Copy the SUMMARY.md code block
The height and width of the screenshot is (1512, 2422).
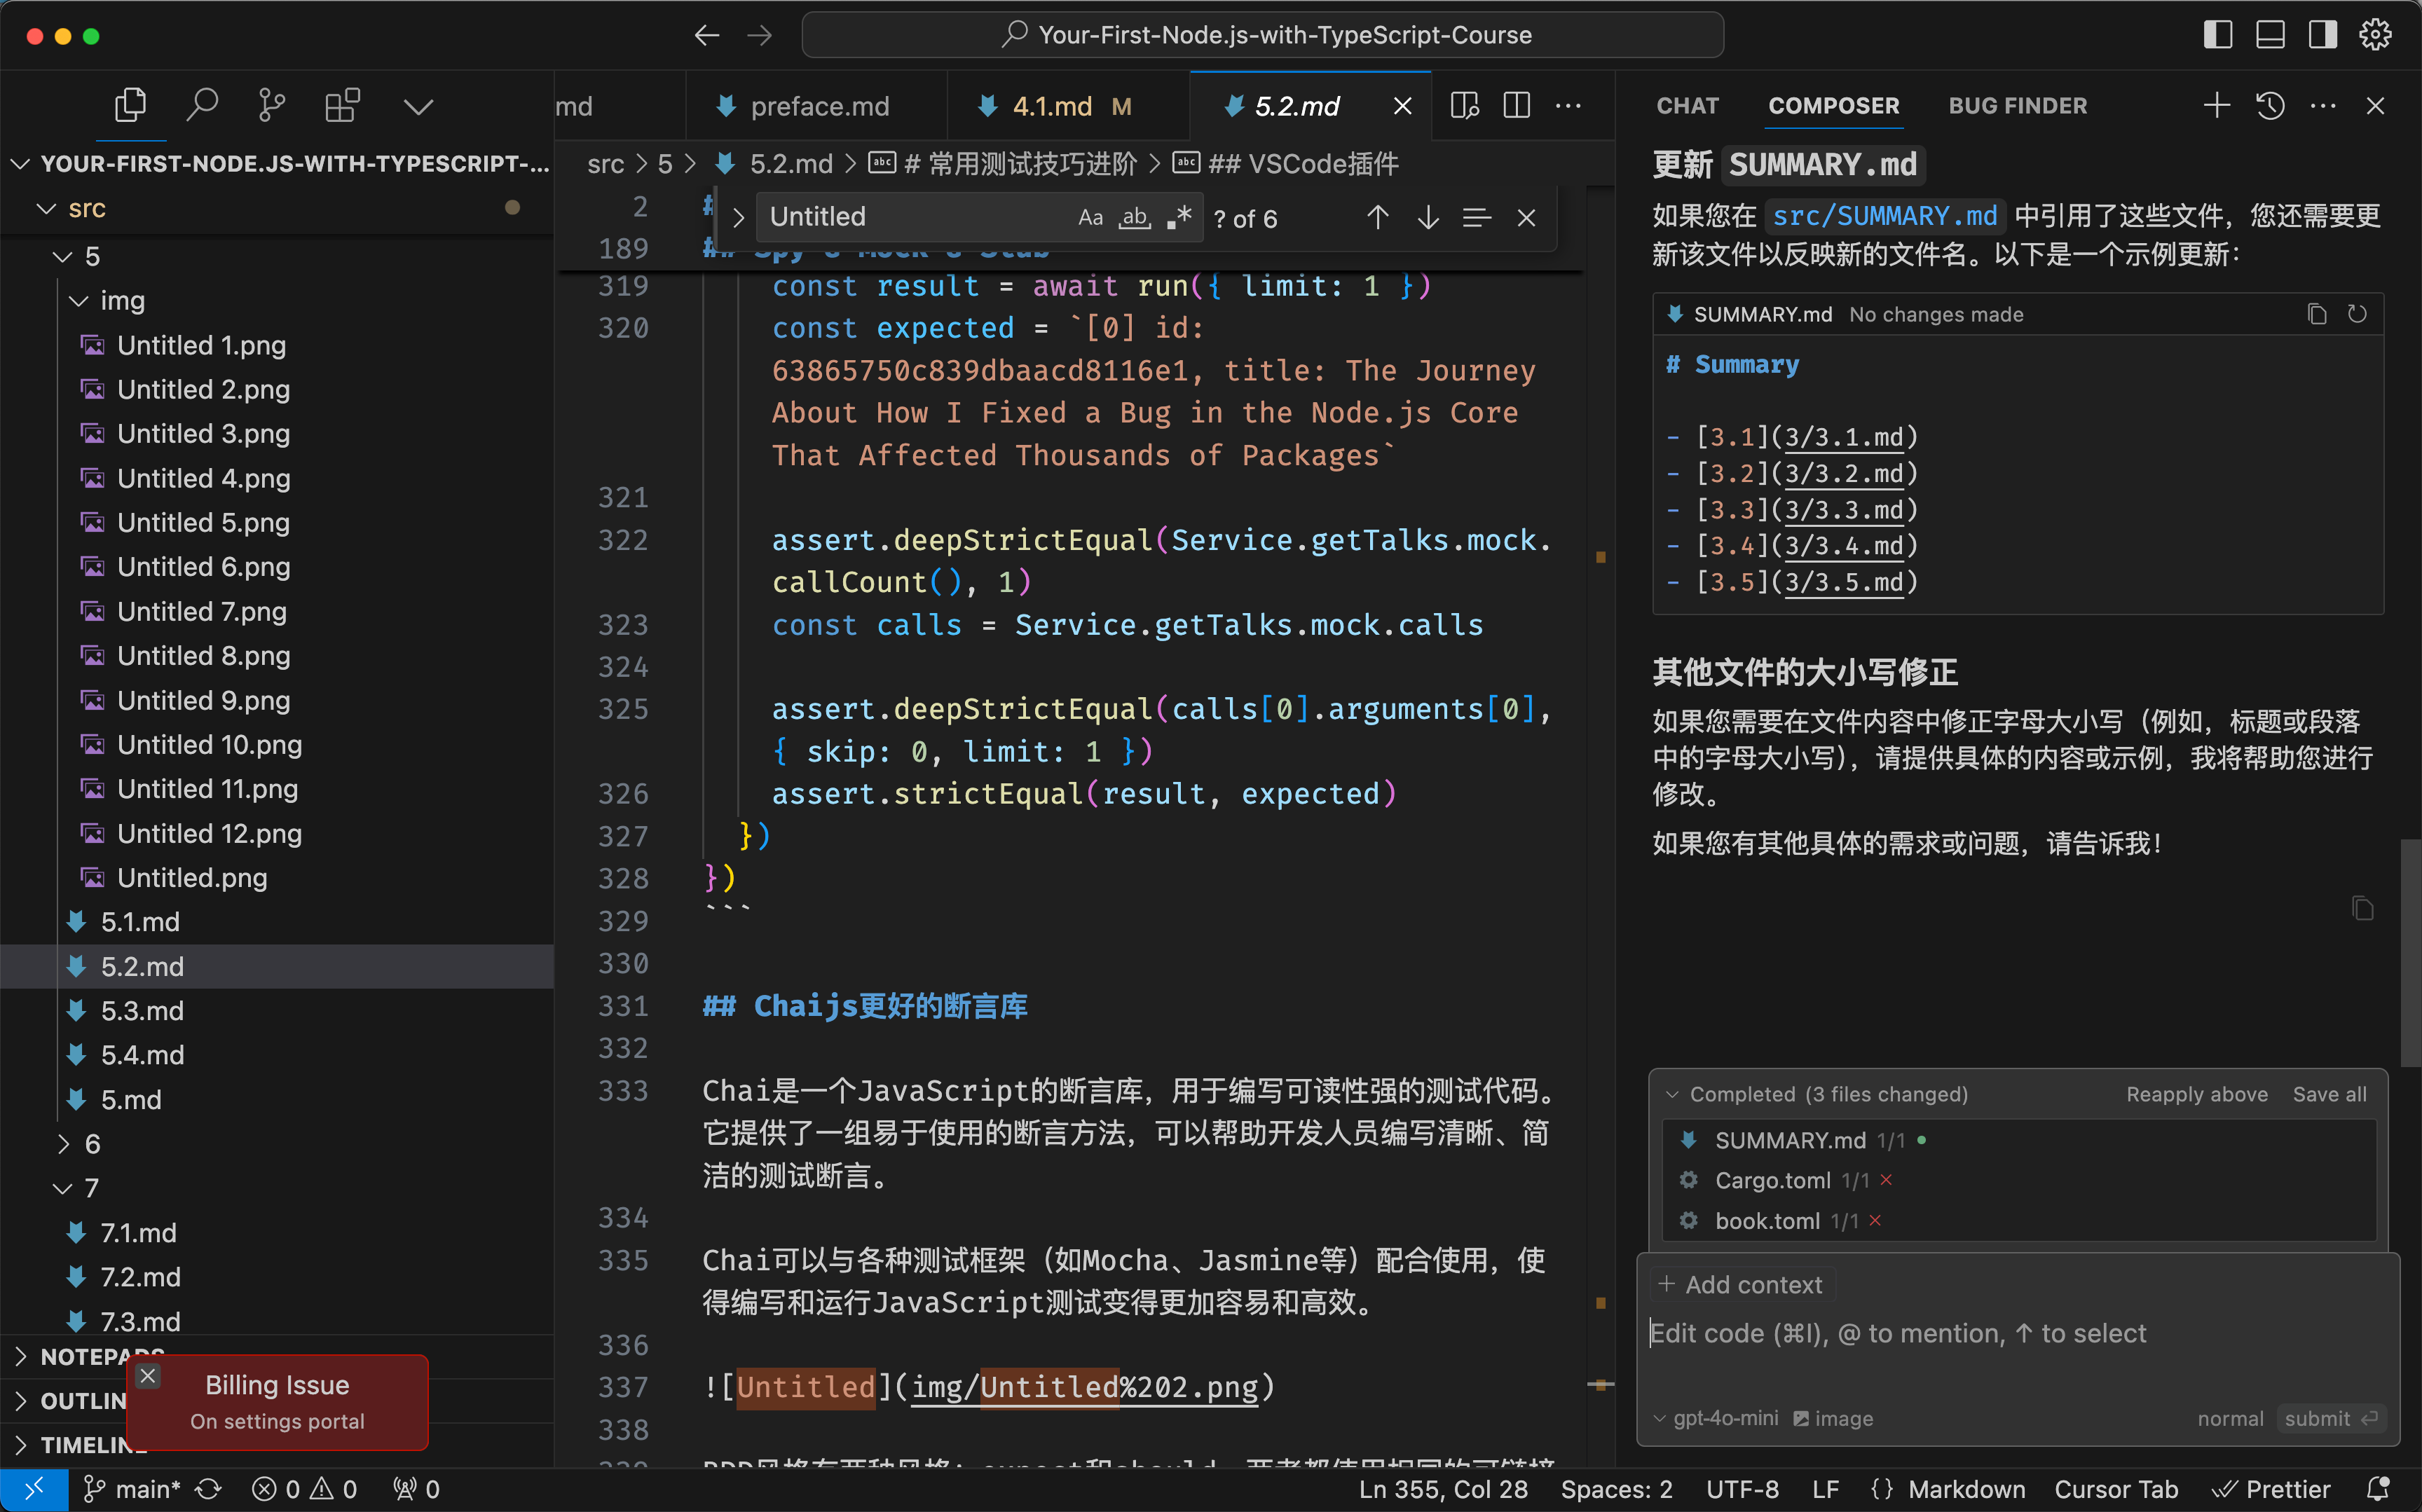pos(2316,314)
